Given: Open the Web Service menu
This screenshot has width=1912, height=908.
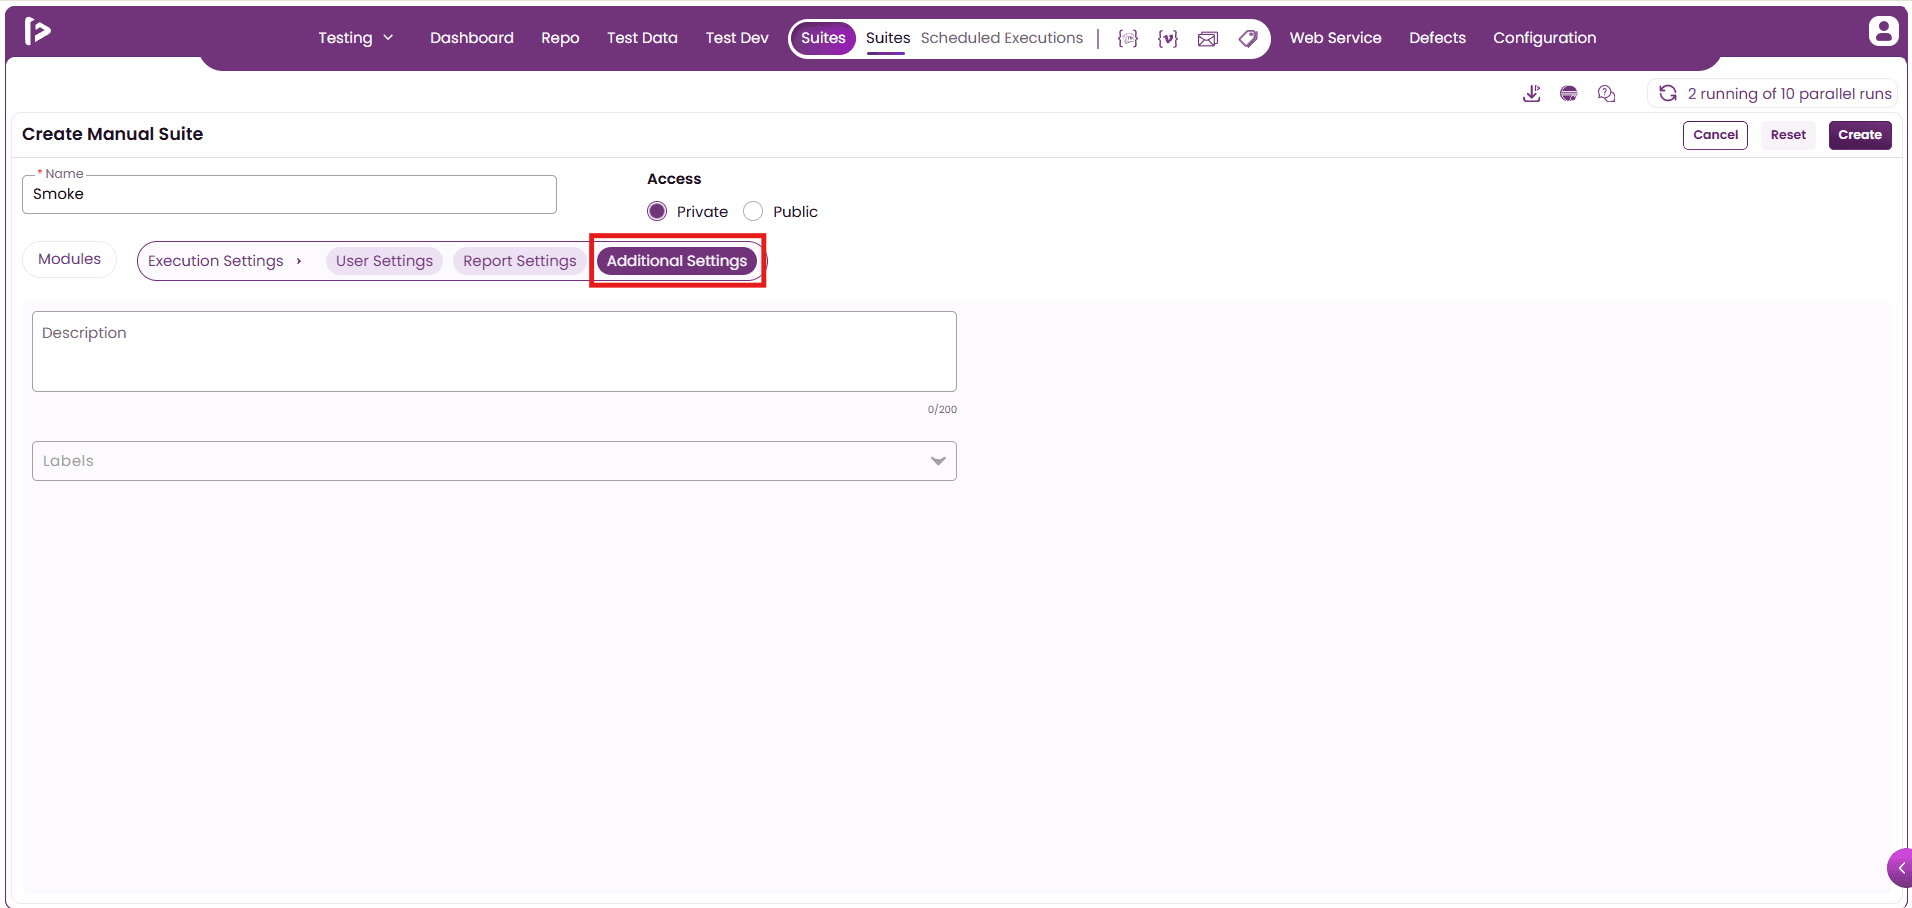Looking at the screenshot, I should point(1335,38).
